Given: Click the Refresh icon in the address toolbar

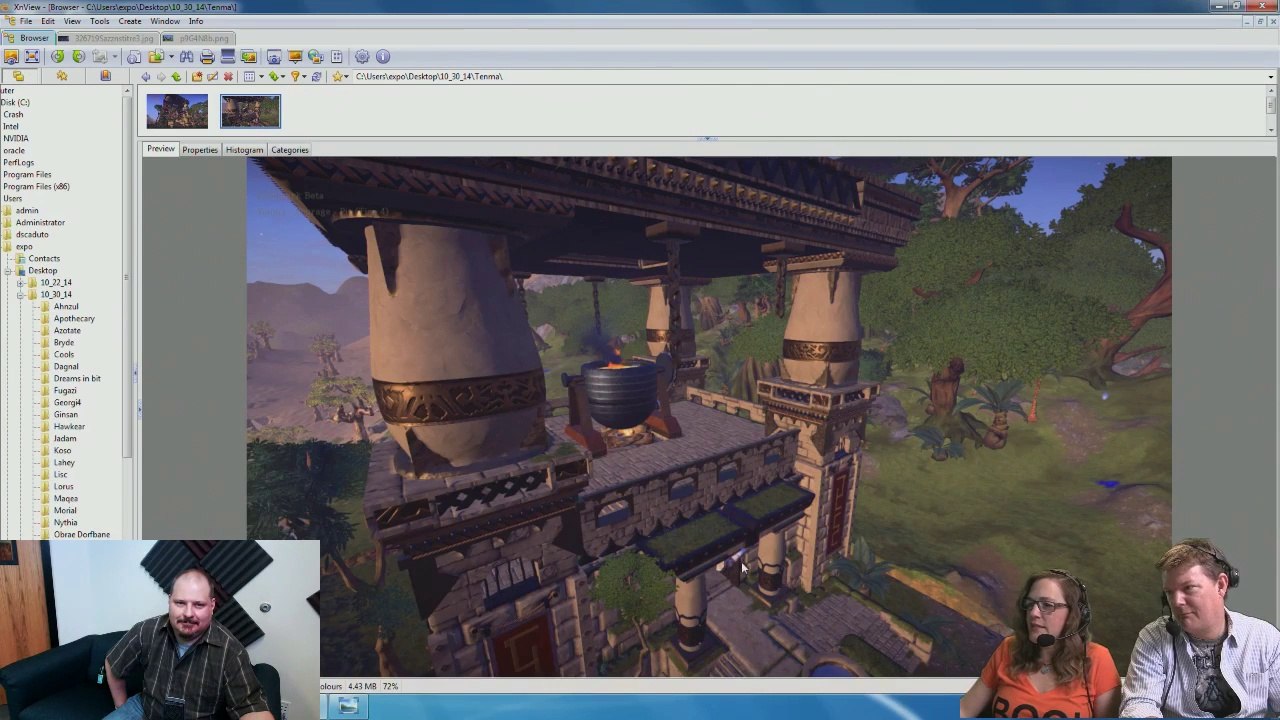Looking at the screenshot, I should (317, 77).
